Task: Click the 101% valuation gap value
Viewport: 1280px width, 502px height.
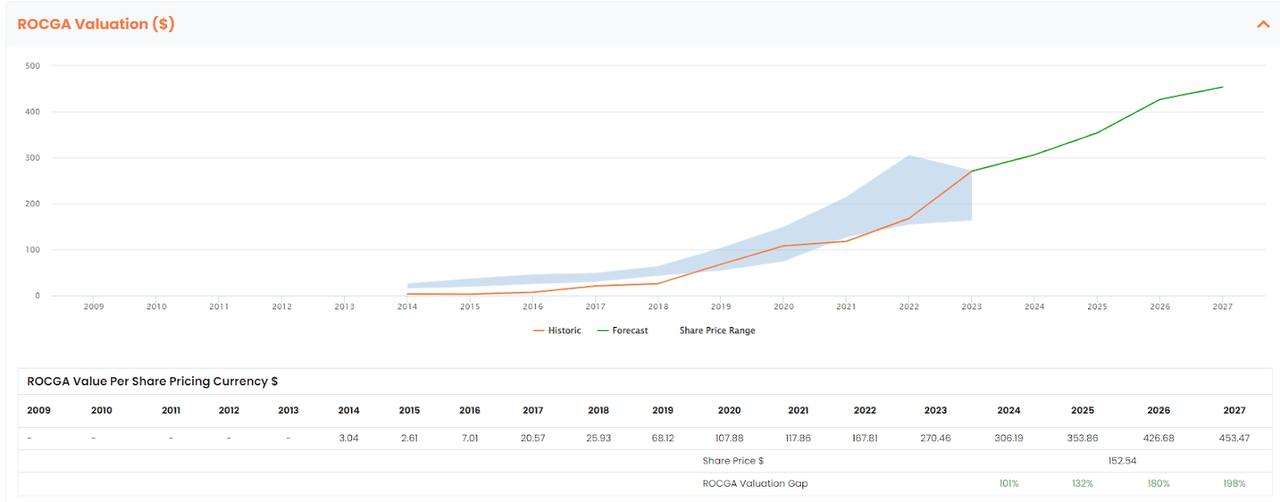Action: [1009, 484]
